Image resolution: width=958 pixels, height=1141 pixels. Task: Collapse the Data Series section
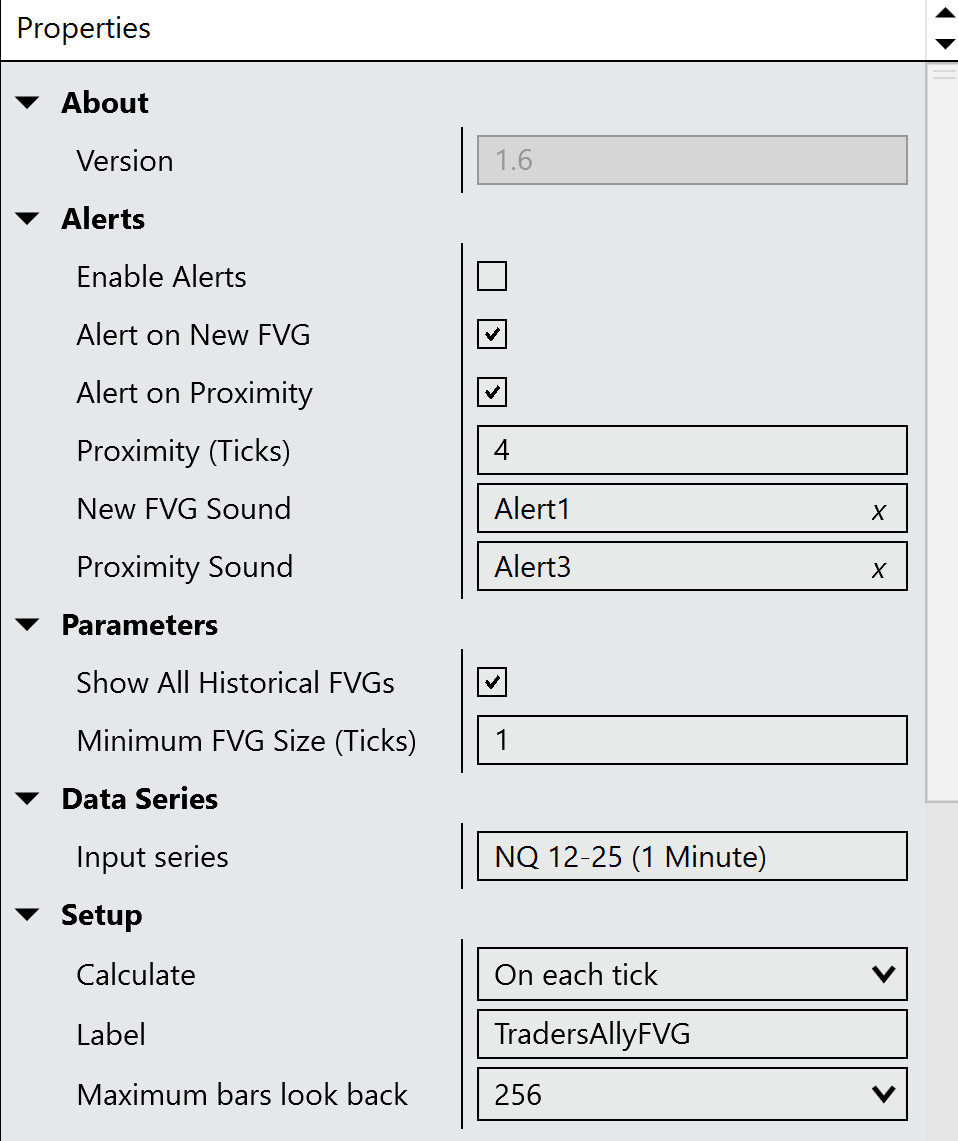[x=28, y=799]
